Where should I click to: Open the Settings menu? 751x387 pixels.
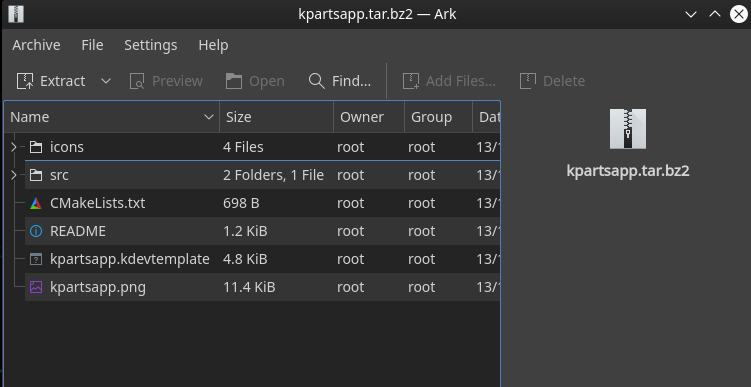(150, 45)
